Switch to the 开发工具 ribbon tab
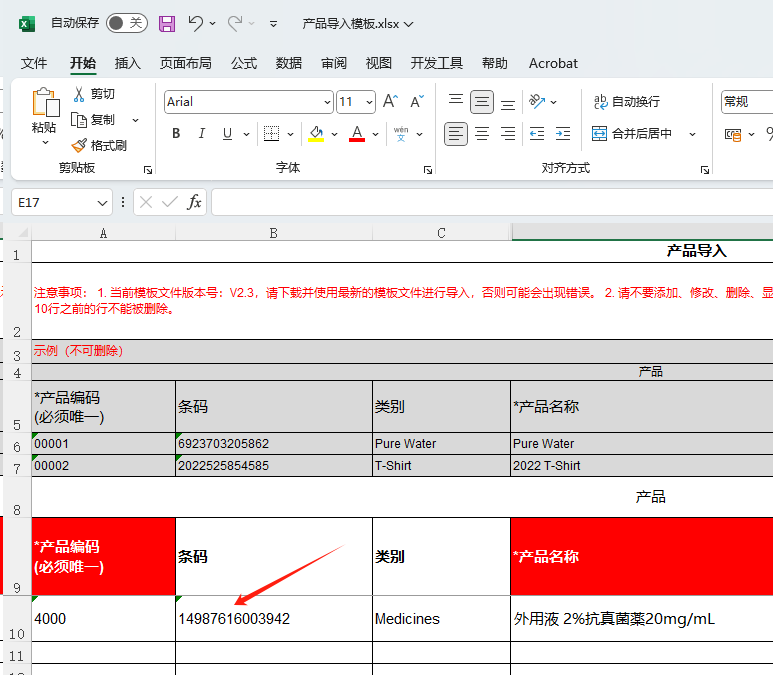 click(436, 63)
